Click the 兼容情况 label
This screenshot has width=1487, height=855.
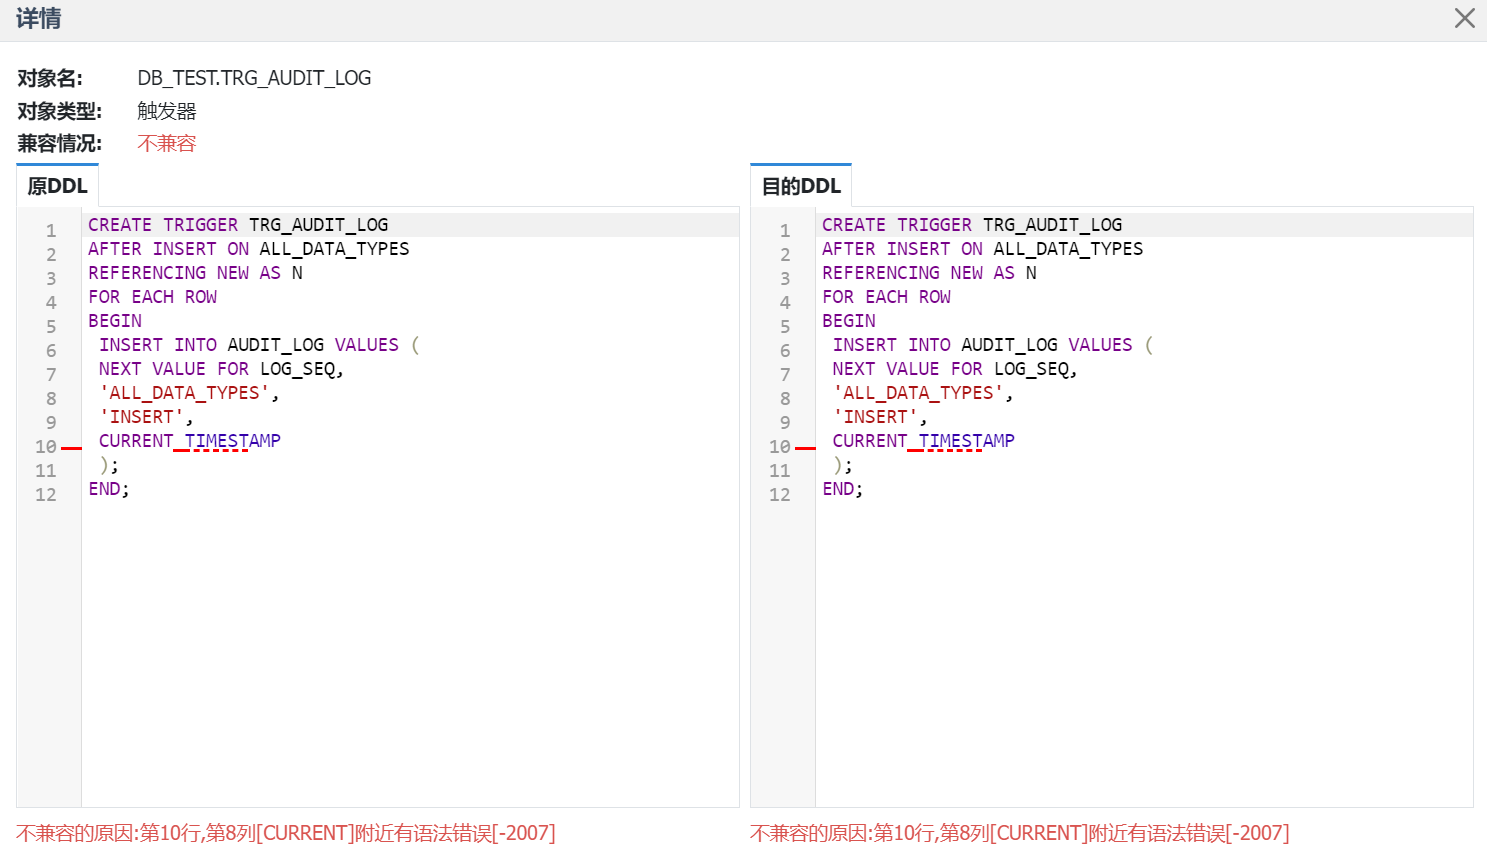(x=59, y=143)
